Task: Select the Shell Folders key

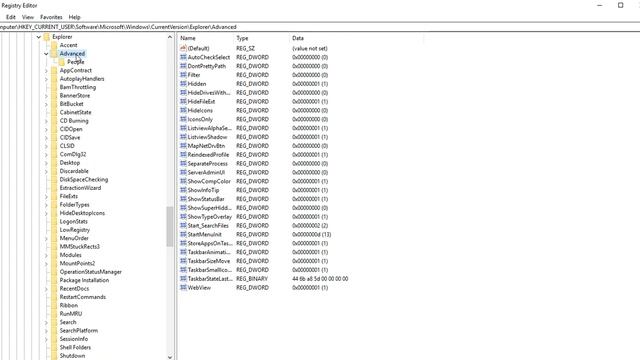Action: coord(75,347)
